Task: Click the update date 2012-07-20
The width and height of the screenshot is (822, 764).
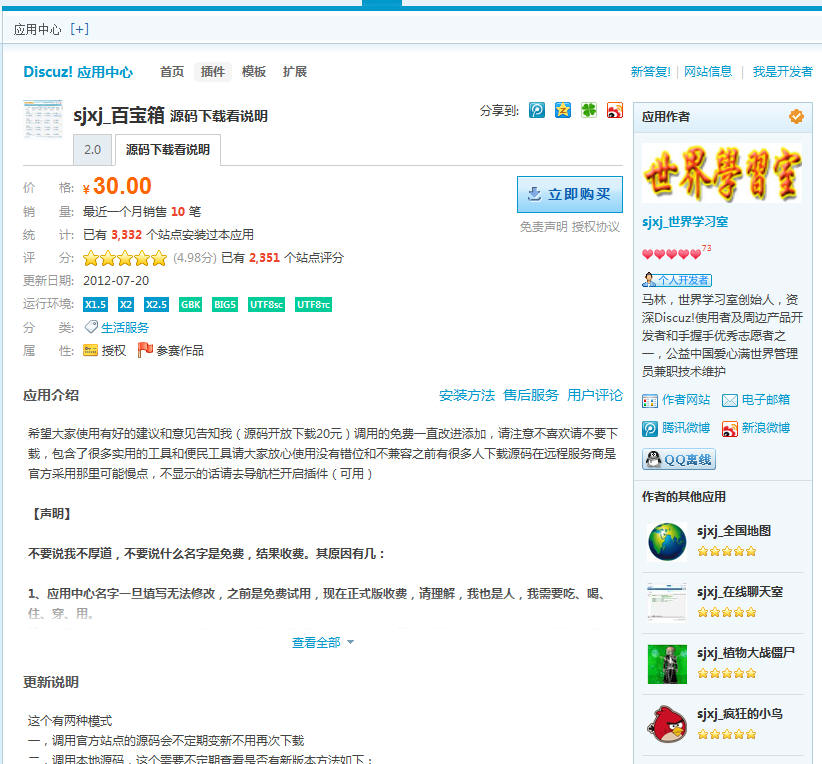Action: point(116,281)
